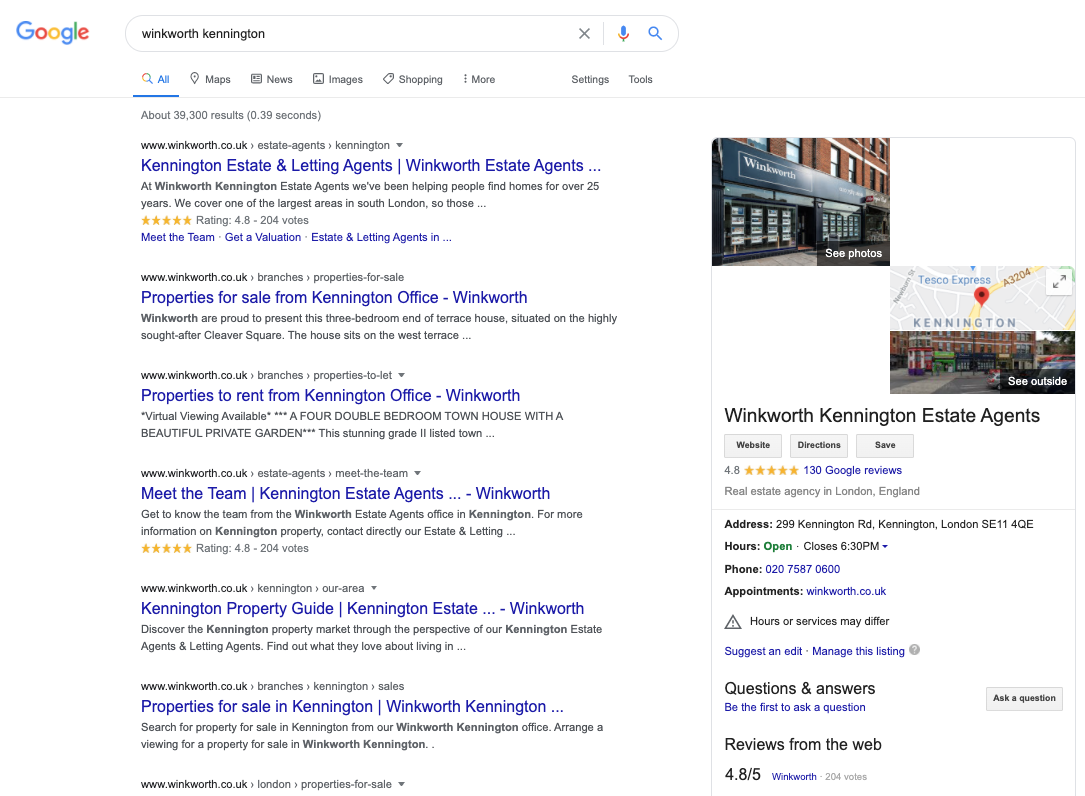Expand arrow next to estate-agents › kennington URL

(x=399, y=145)
